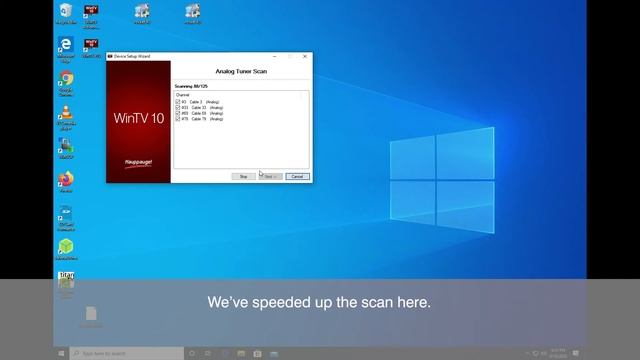640x360 pixels.
Task: Click the taskbar search box
Action: point(127,353)
